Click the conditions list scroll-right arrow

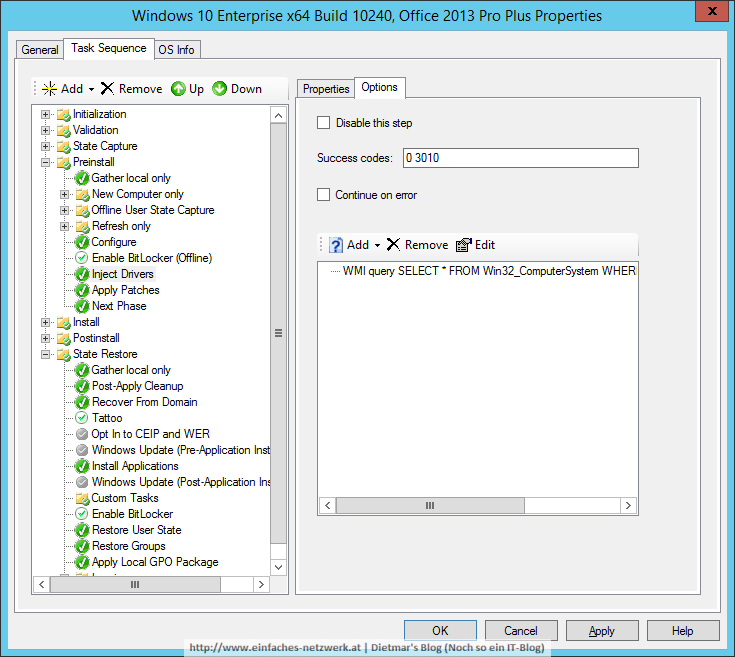(x=628, y=505)
